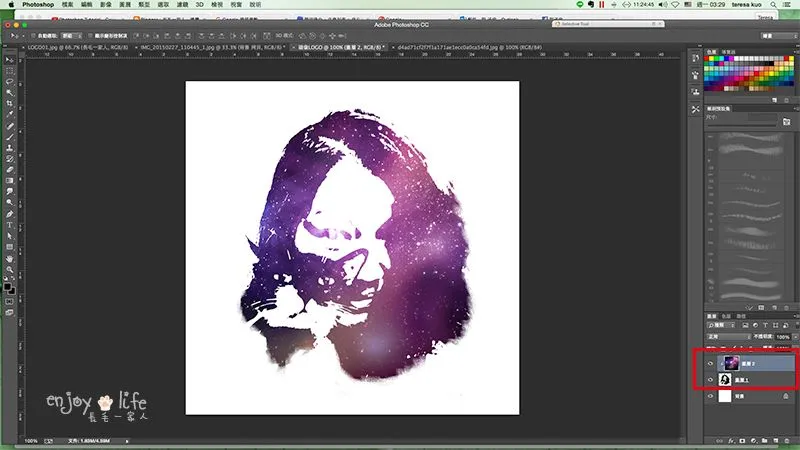Viewport: 800px width, 450px height.
Task: Click the add layer style fx icon
Action: pyautogui.click(x=731, y=440)
